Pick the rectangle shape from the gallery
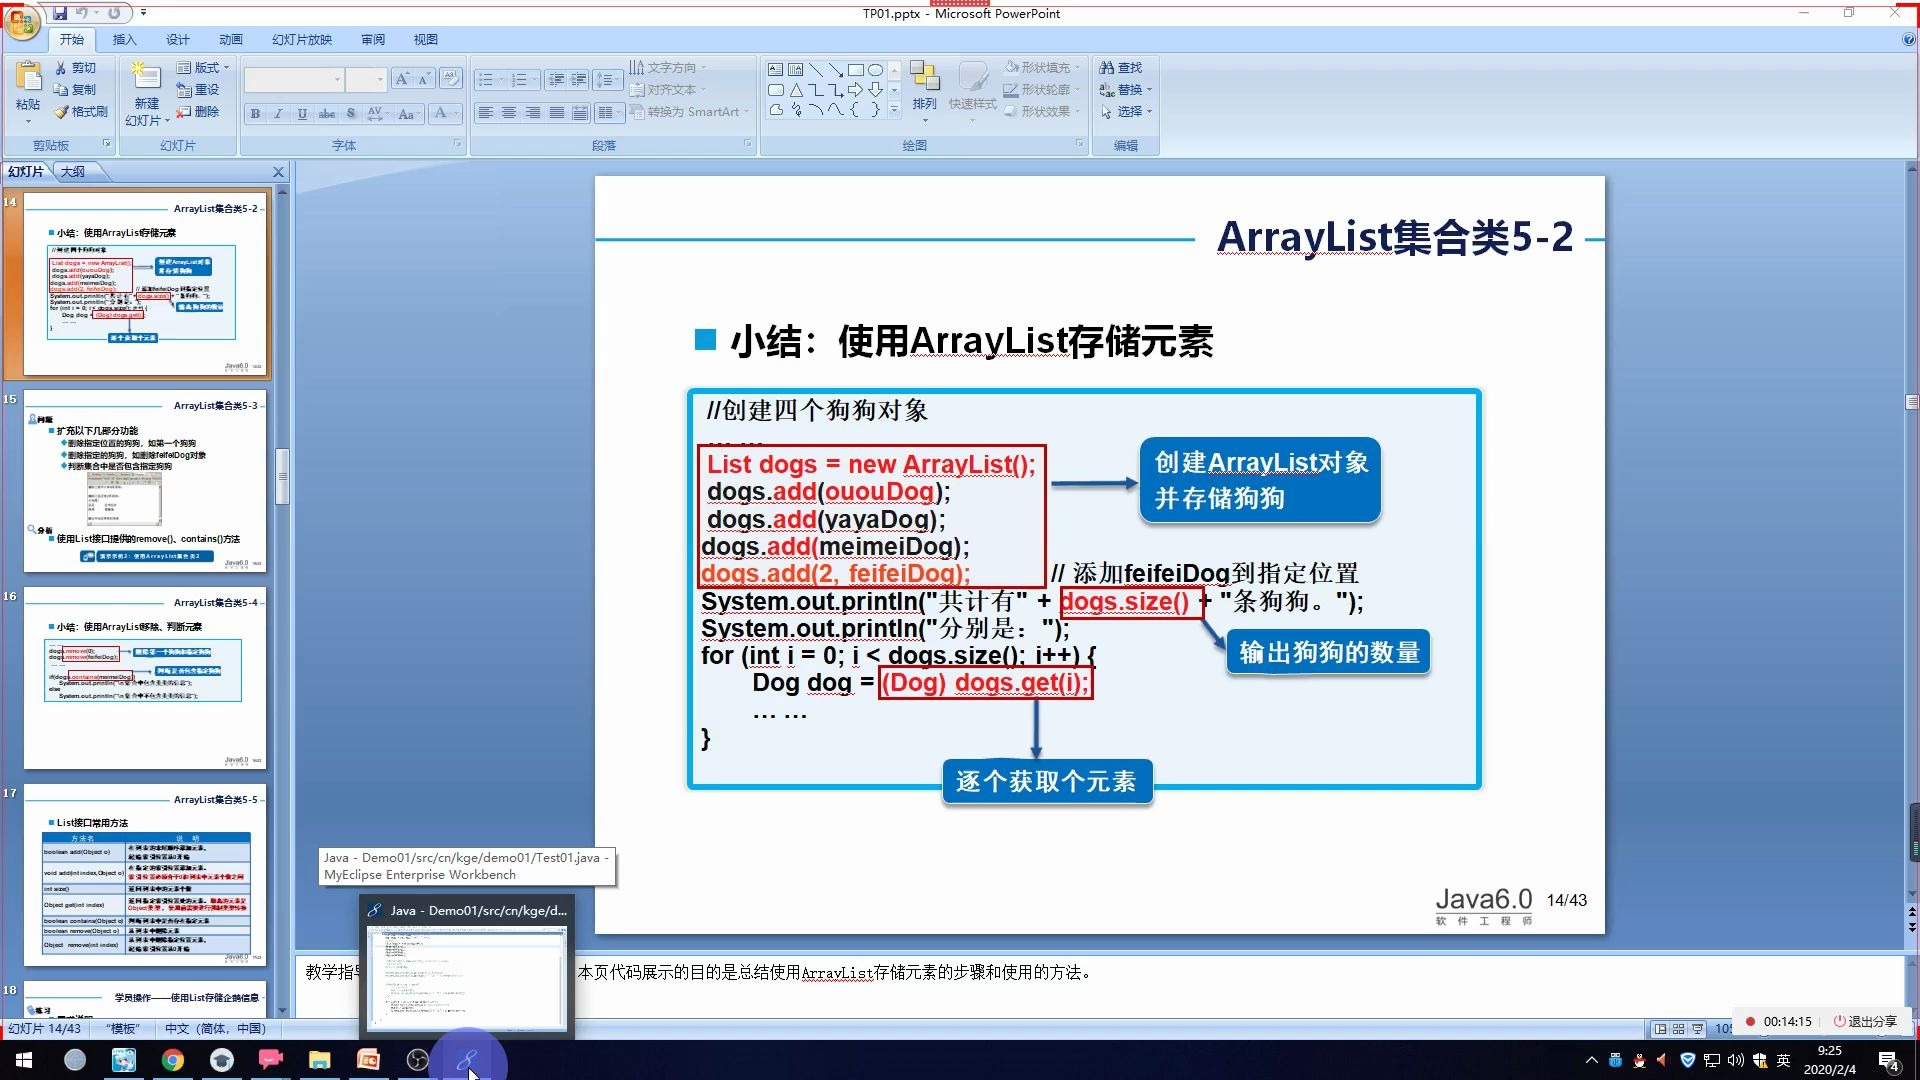Image resolution: width=1920 pixels, height=1080 pixels. click(855, 70)
